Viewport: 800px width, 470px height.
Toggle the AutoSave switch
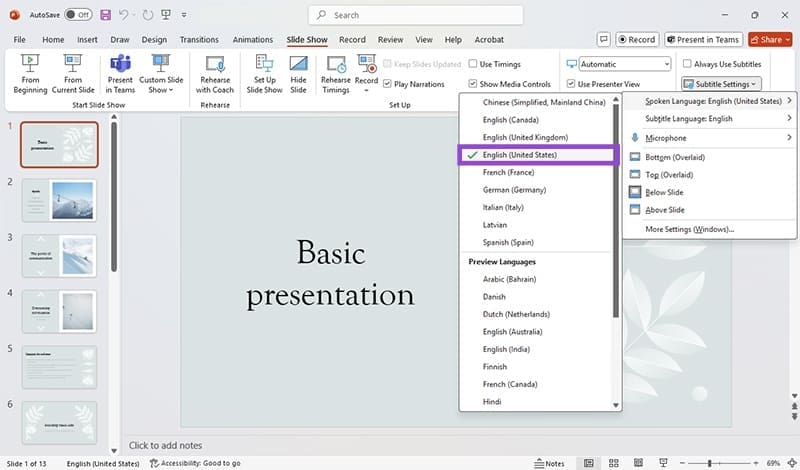point(76,15)
